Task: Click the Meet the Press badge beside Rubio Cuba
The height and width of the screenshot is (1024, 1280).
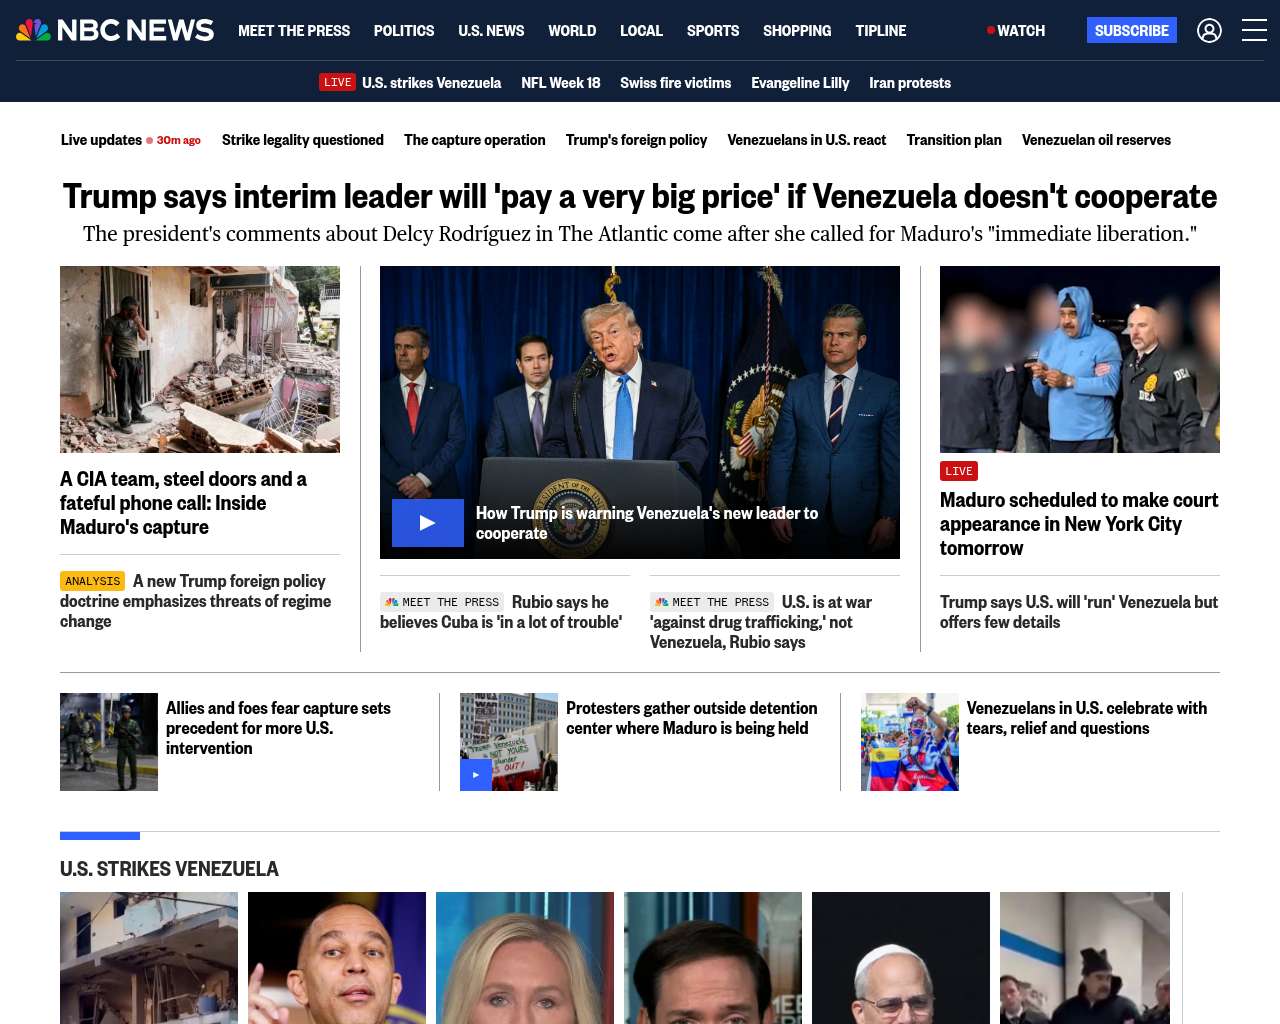Action: 441,602
